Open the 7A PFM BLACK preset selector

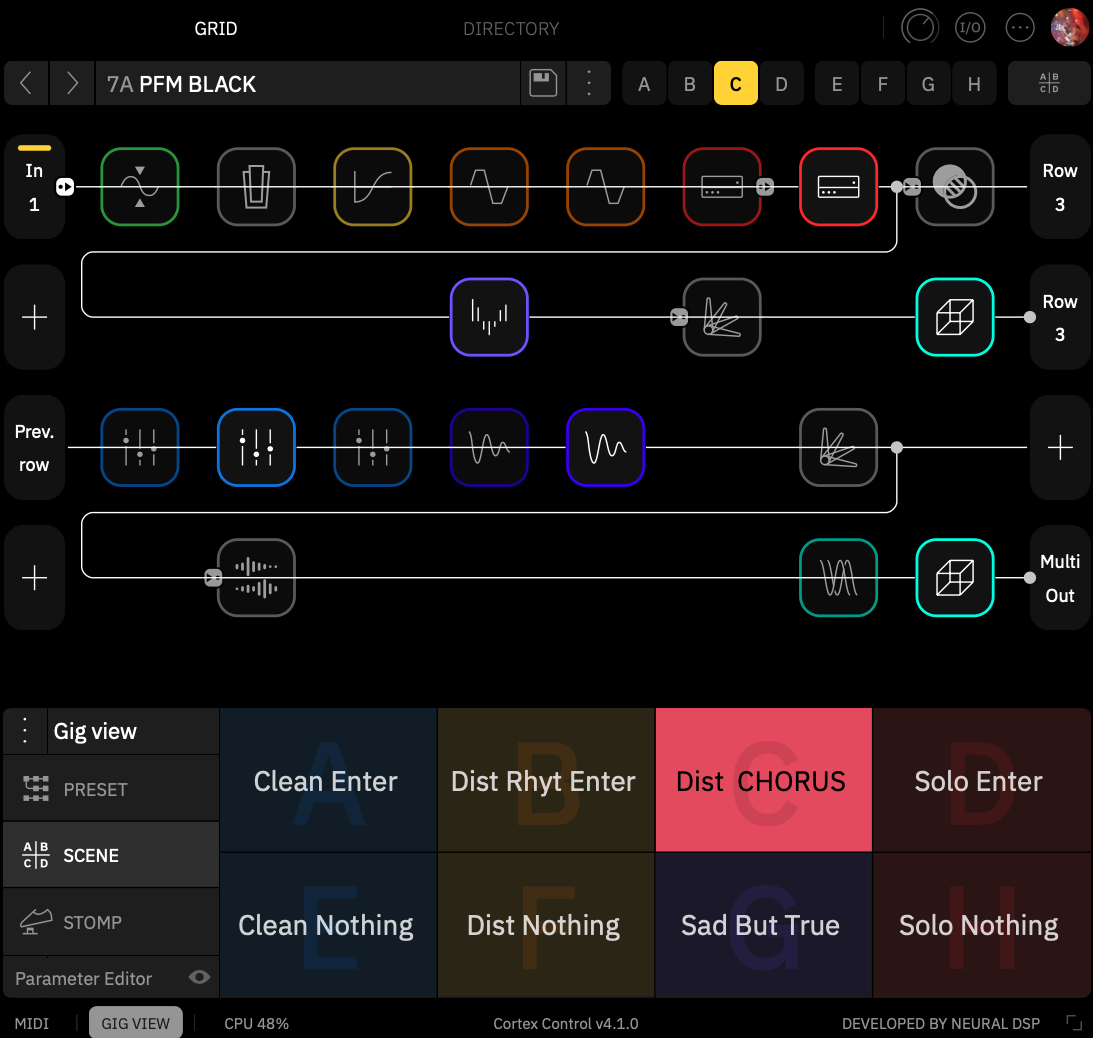[x=307, y=84]
